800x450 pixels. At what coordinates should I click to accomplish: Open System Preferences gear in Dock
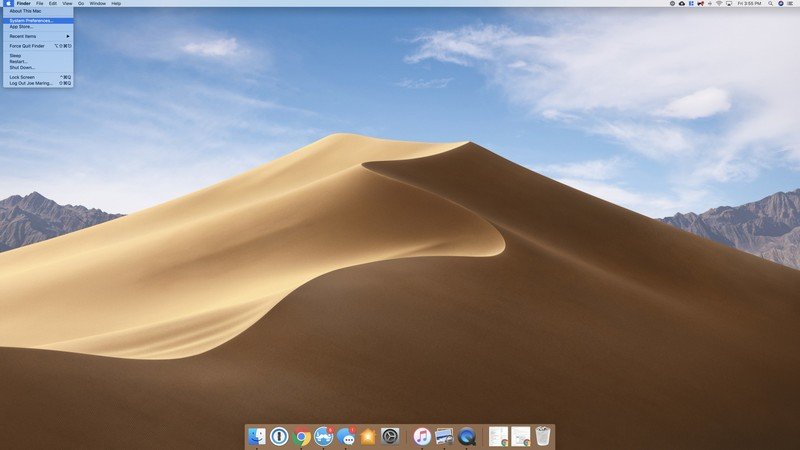point(390,437)
